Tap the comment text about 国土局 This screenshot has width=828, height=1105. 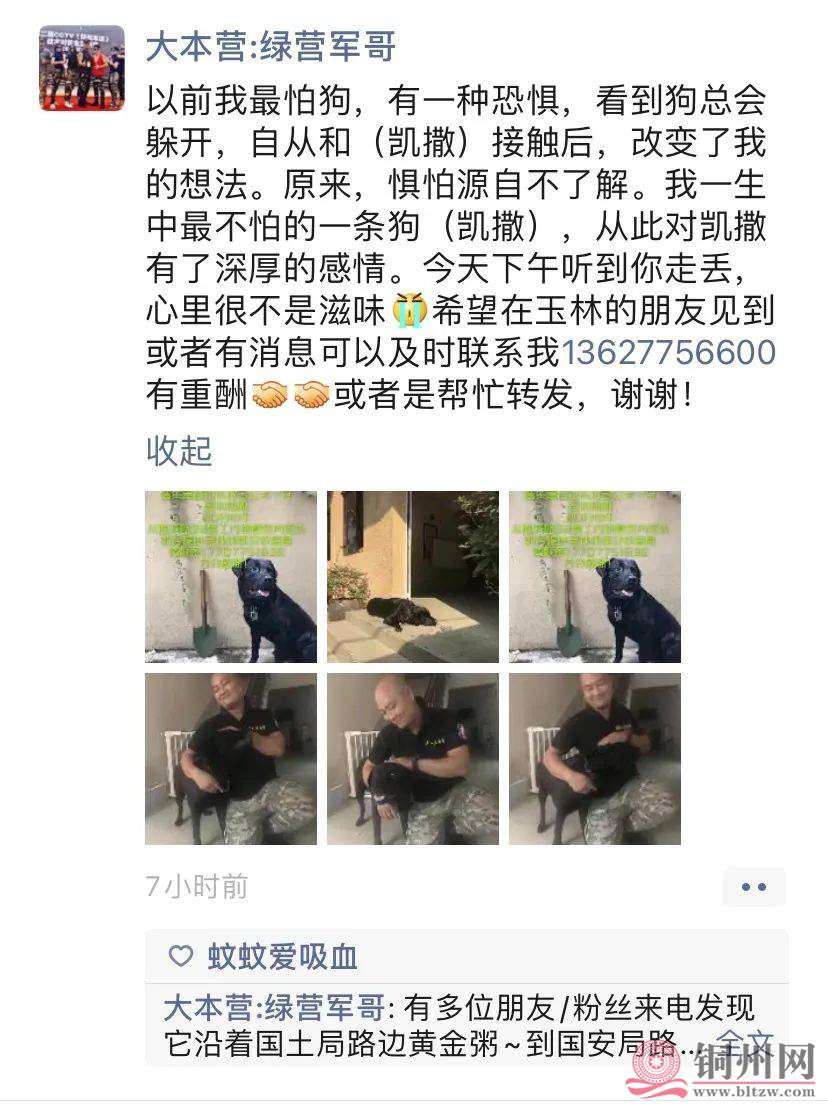[x=459, y=1026]
